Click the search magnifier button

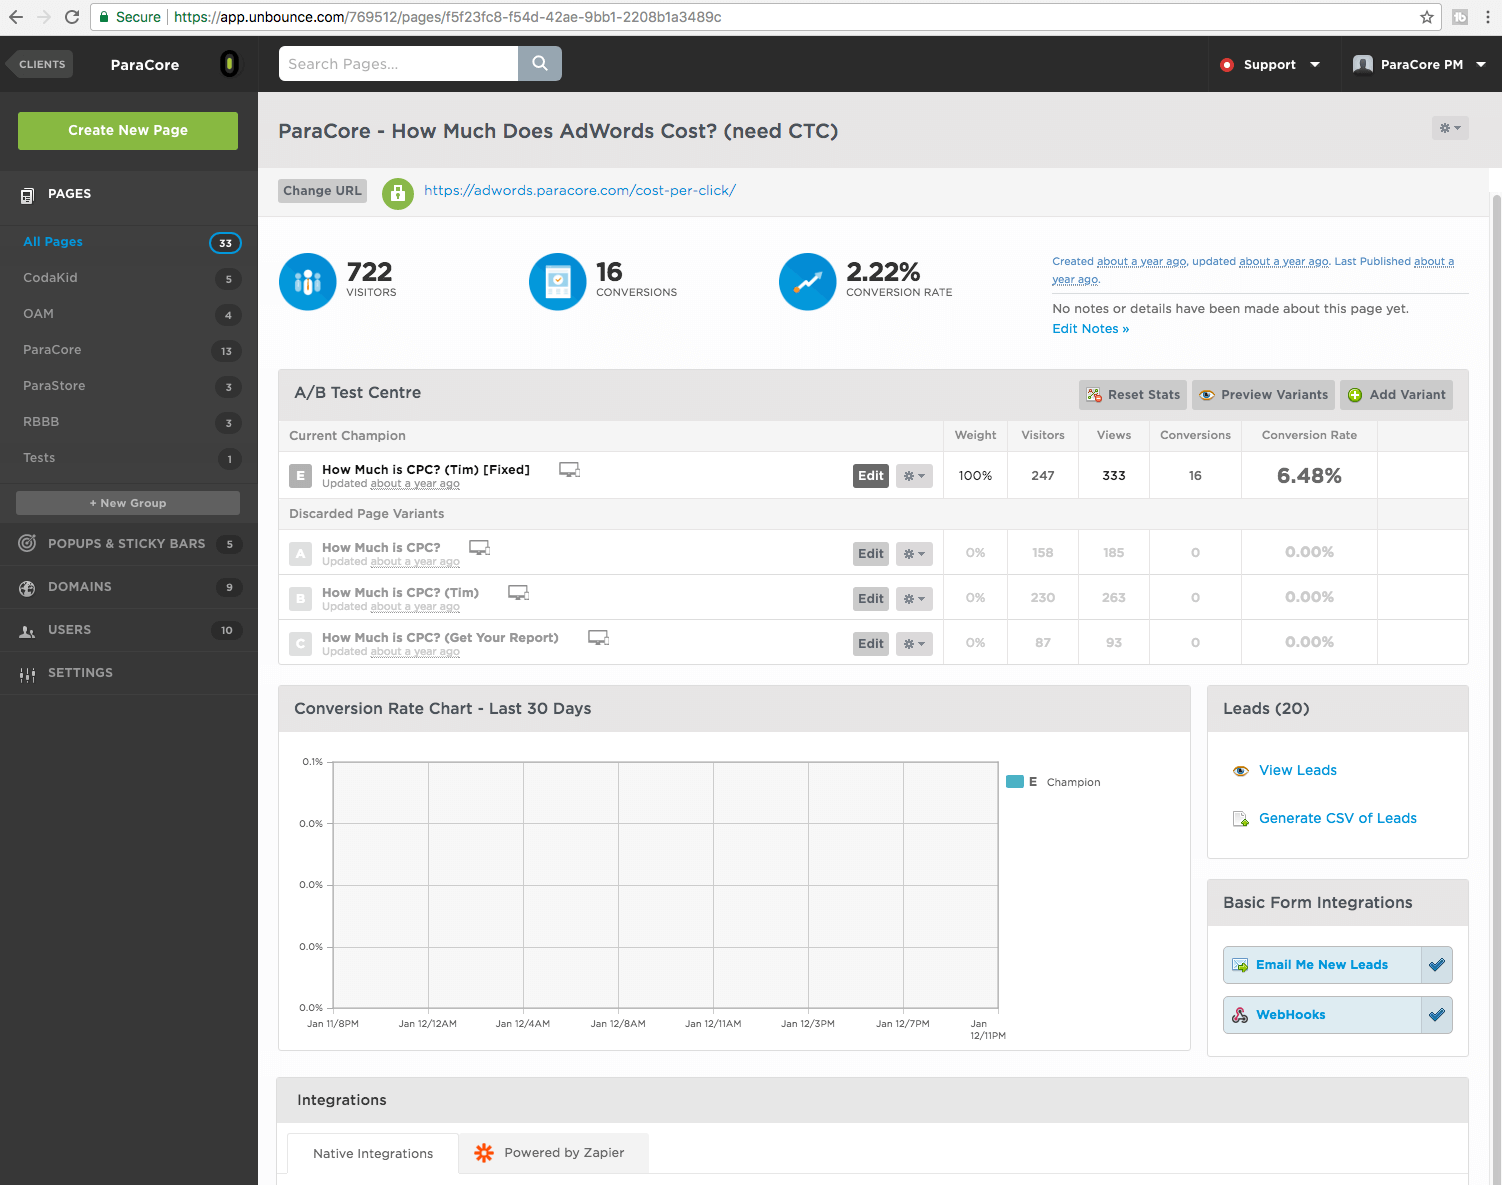[540, 63]
